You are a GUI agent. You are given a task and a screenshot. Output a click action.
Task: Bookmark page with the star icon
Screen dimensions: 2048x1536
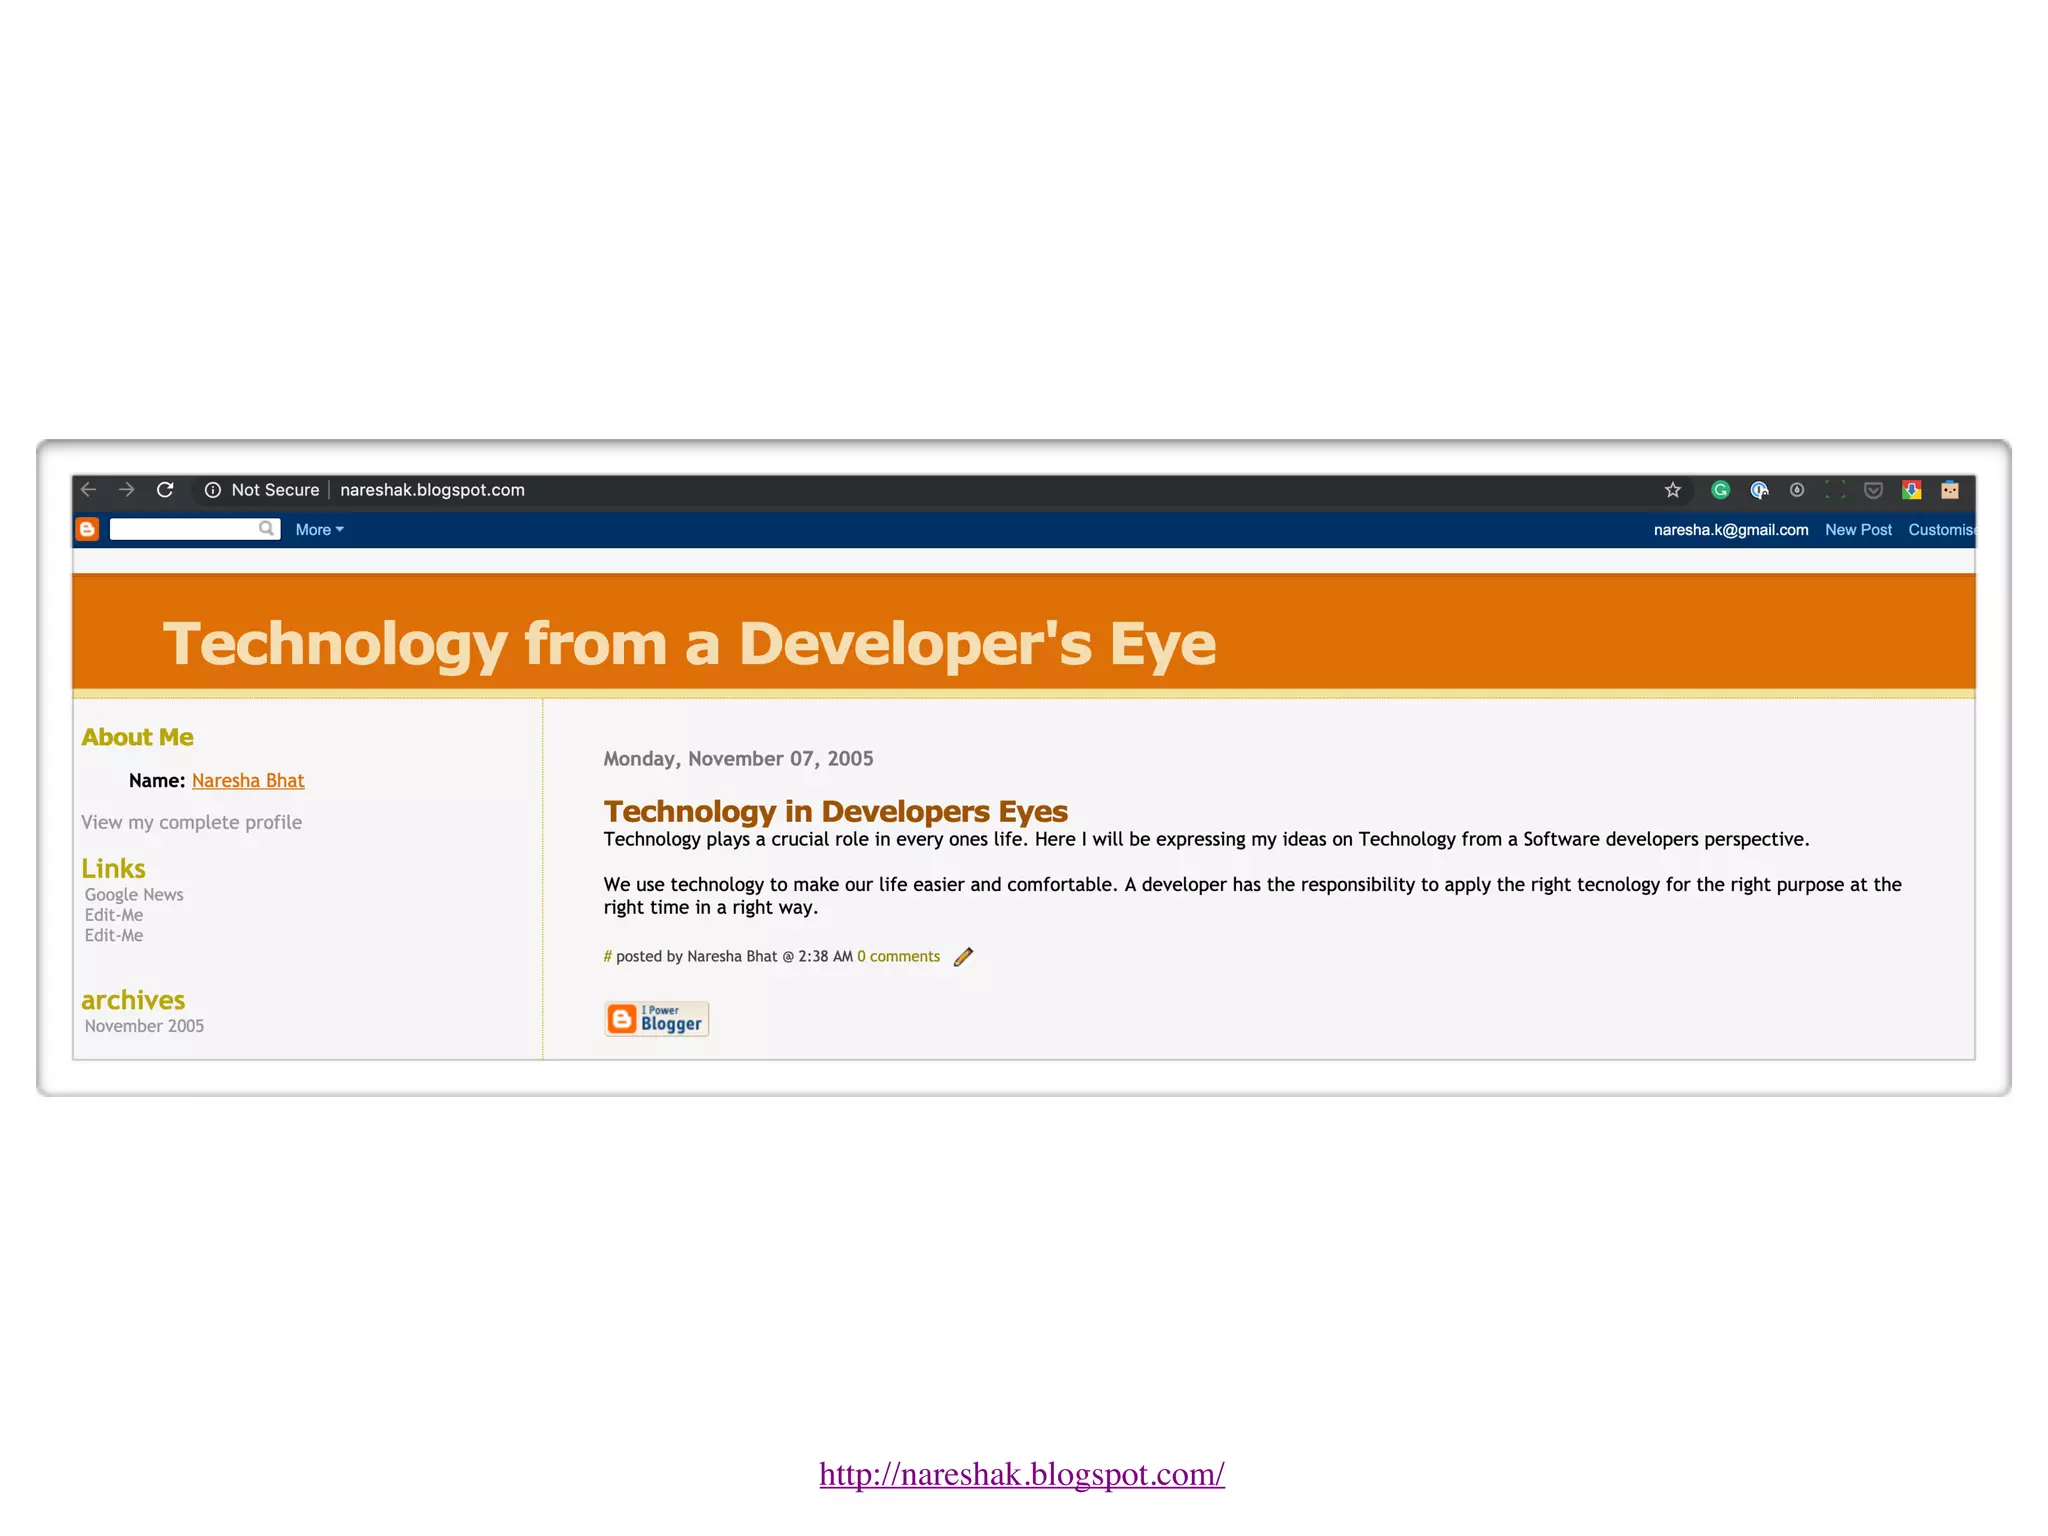click(x=1673, y=490)
